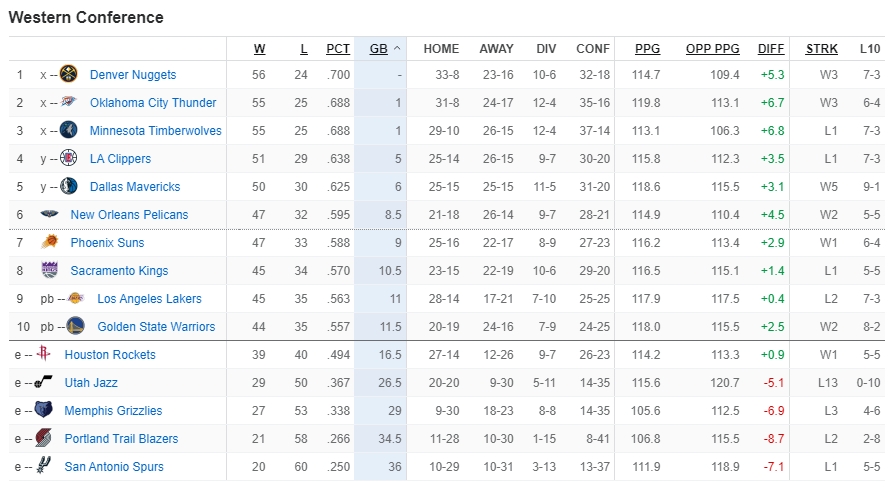
Task: Click the LA Clippers logo
Action: point(69,159)
